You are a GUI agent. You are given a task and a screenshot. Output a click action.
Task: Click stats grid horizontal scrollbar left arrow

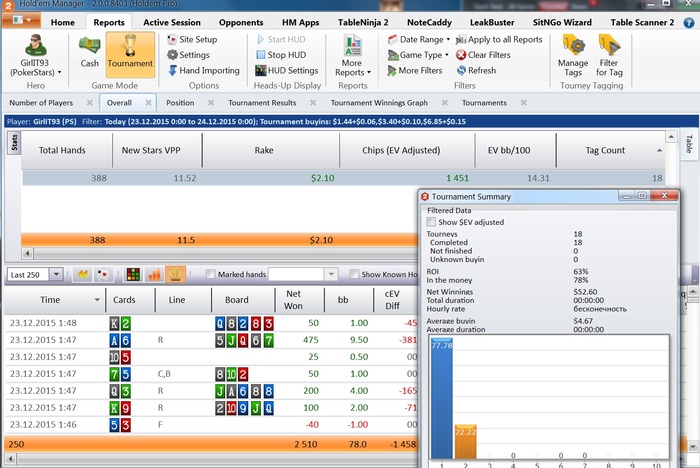pos(27,254)
